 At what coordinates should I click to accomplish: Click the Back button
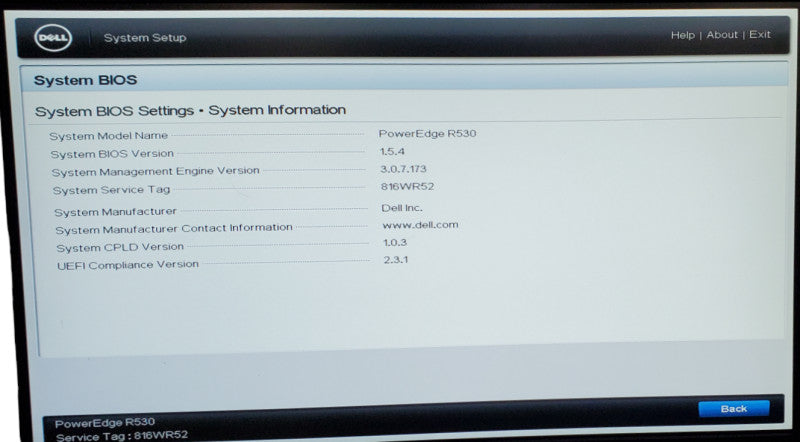pos(734,408)
